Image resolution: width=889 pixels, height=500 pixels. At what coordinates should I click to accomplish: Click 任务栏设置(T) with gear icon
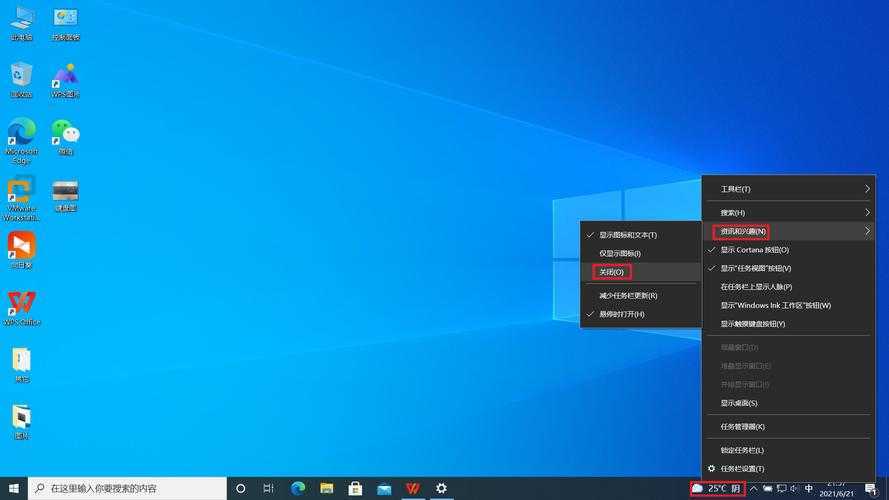[742, 468]
